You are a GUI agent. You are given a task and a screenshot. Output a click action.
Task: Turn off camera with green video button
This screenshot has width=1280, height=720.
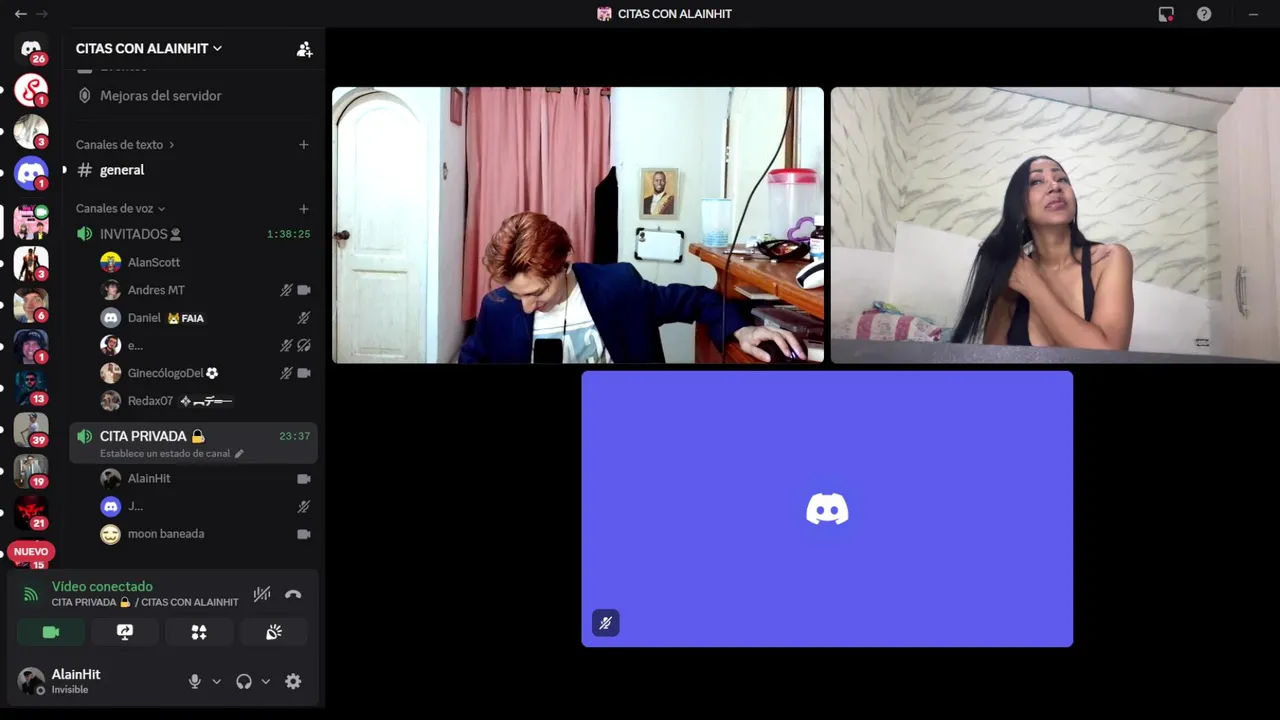click(51, 632)
